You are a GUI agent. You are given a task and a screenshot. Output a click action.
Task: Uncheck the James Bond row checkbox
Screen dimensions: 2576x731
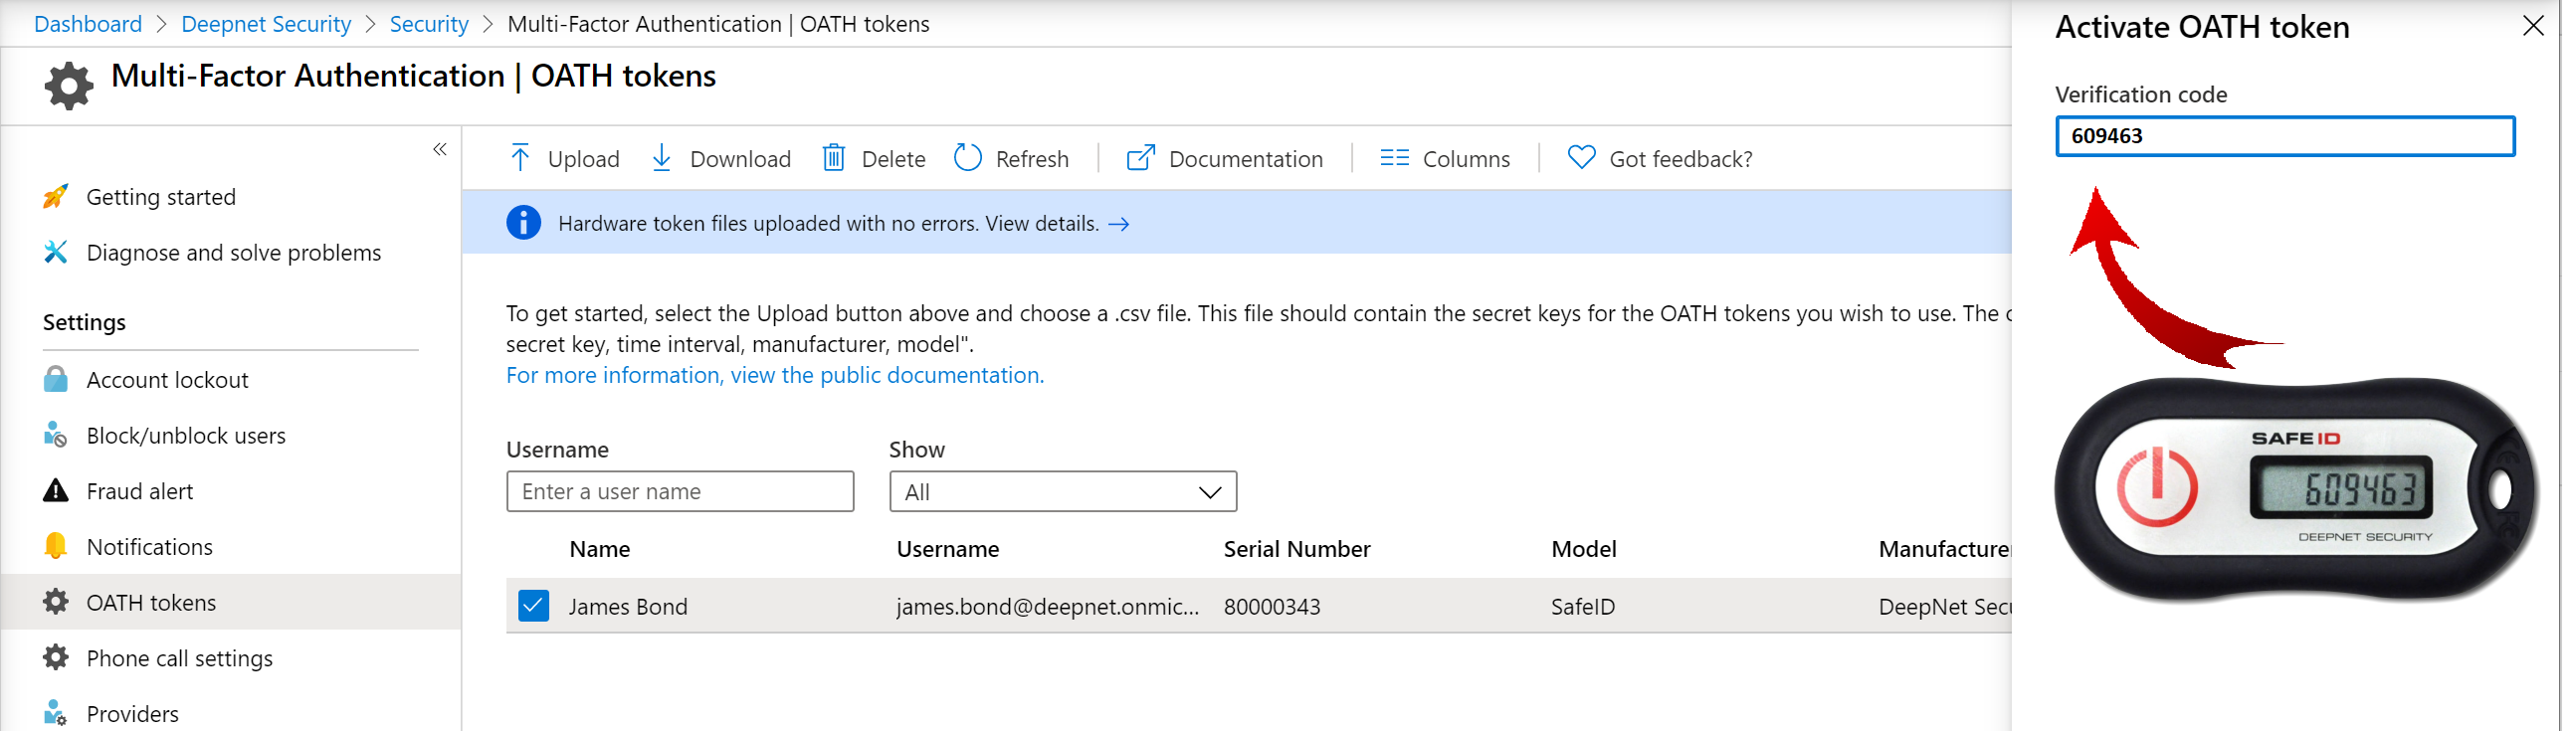pyautogui.click(x=533, y=606)
